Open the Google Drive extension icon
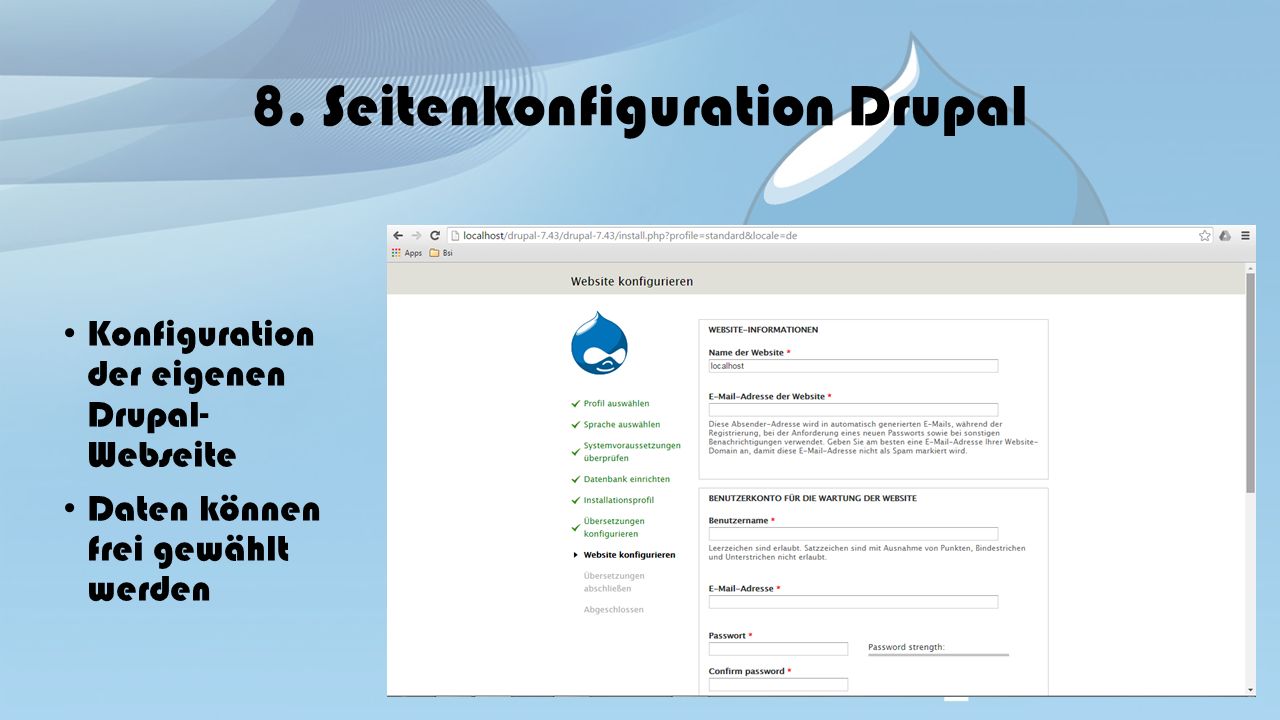The image size is (1280, 720). [1225, 236]
